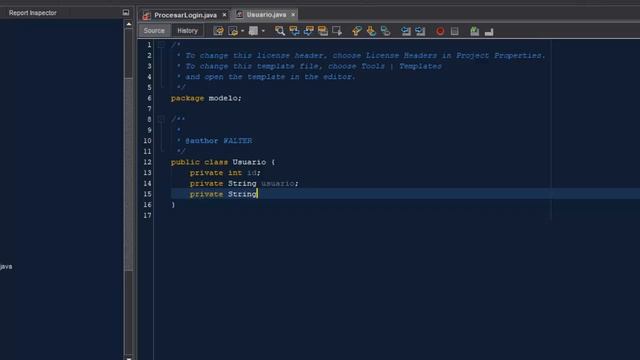Open the Back navigation dropdown arrow
The image size is (640, 360).
click(242, 31)
